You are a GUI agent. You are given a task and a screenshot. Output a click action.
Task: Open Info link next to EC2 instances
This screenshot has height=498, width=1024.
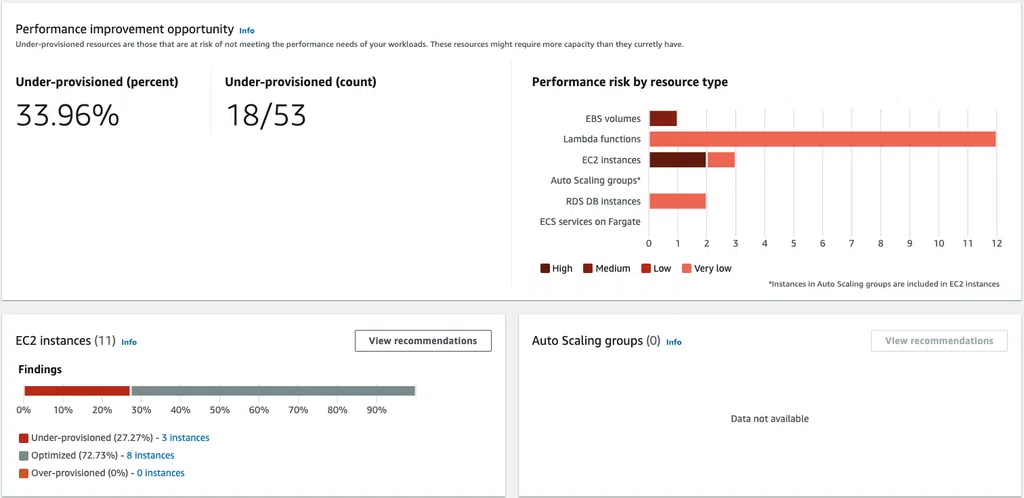[x=129, y=342]
